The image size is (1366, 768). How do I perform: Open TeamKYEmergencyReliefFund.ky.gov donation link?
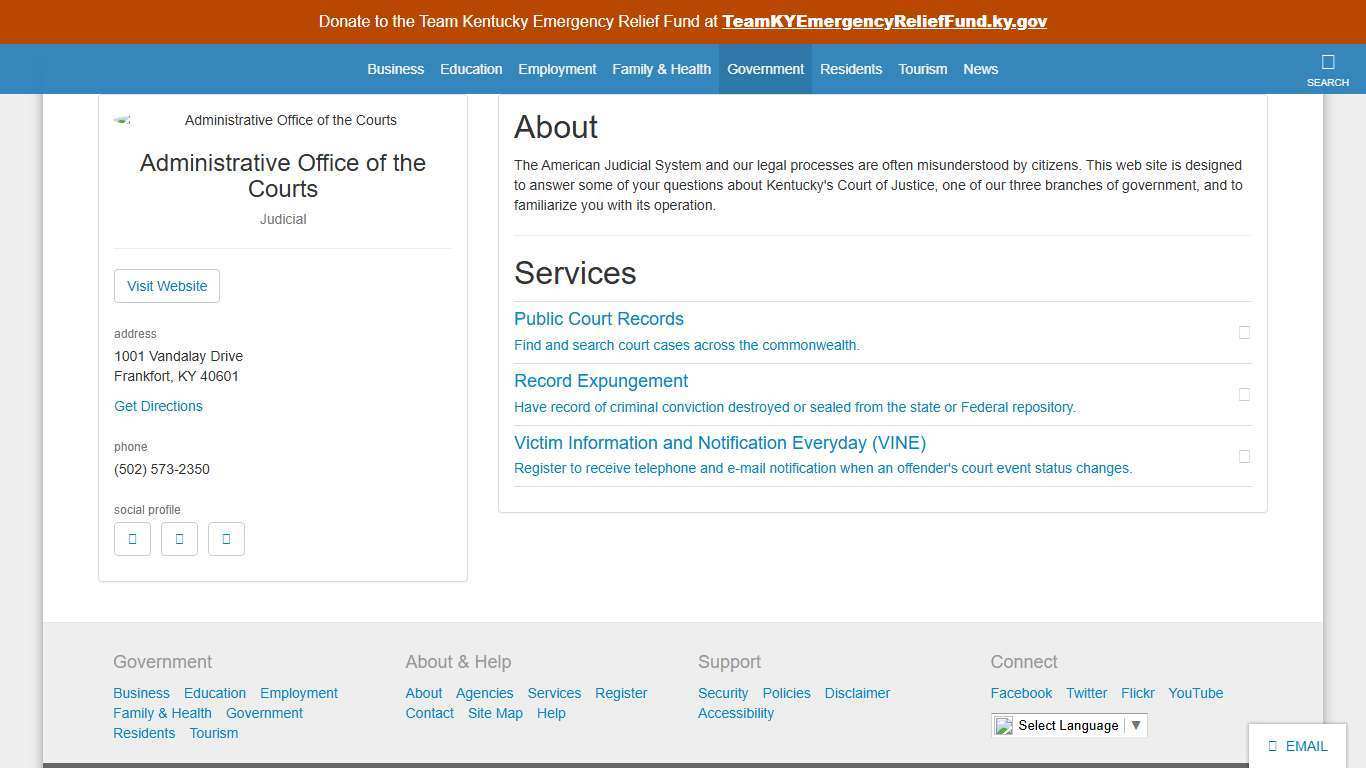(x=884, y=21)
